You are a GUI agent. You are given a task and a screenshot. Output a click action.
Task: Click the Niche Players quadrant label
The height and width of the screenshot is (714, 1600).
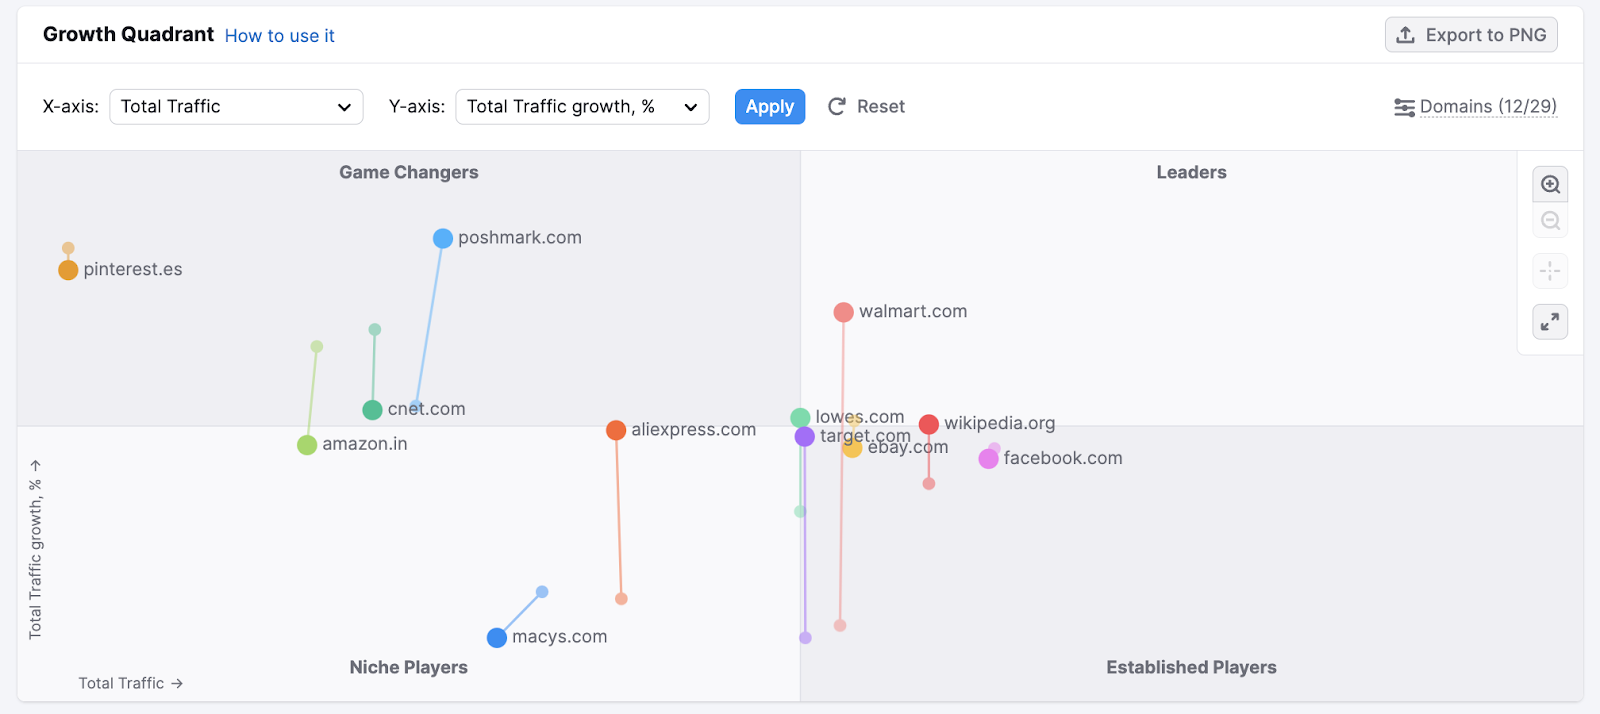point(409,667)
